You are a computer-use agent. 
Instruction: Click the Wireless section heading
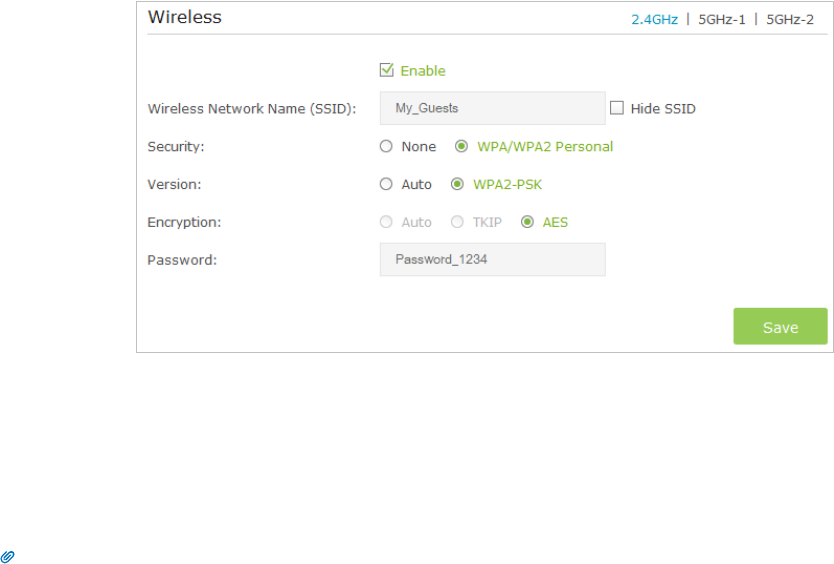coord(185,17)
